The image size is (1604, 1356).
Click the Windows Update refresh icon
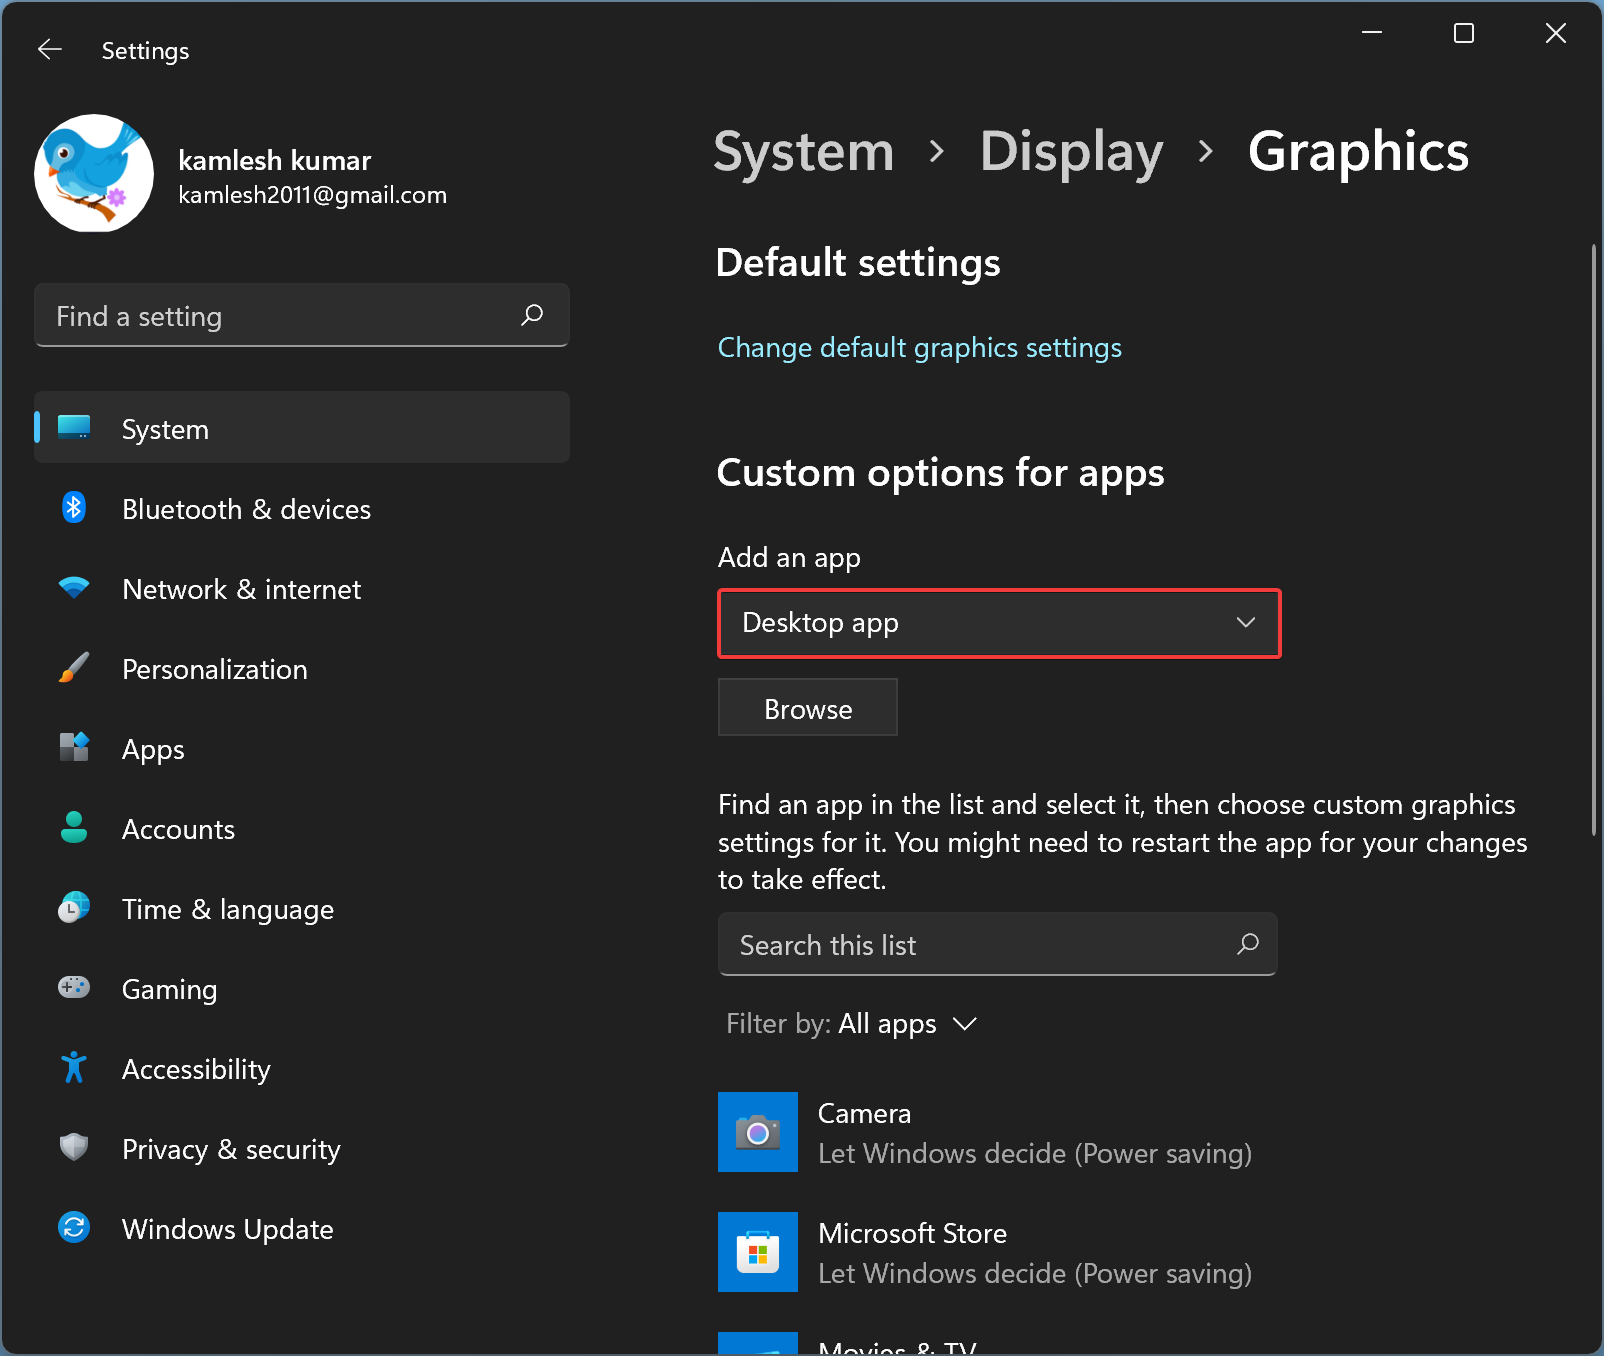coord(74,1227)
